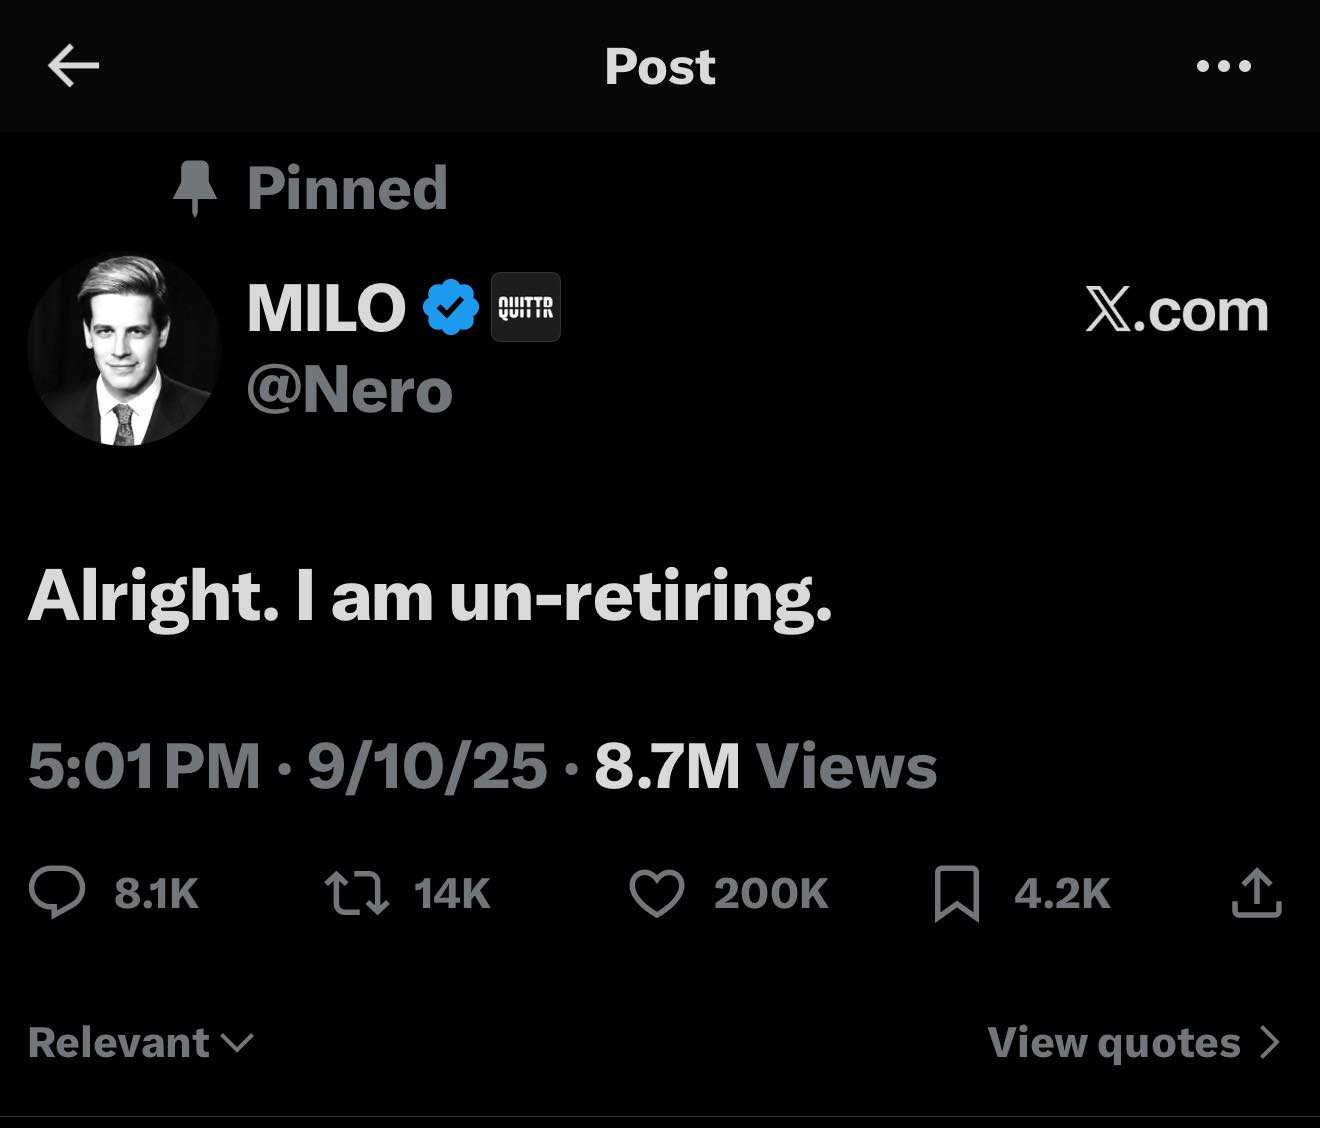The width and height of the screenshot is (1320, 1128).
Task: Tap the MILO display name
Action: [x=326, y=308]
